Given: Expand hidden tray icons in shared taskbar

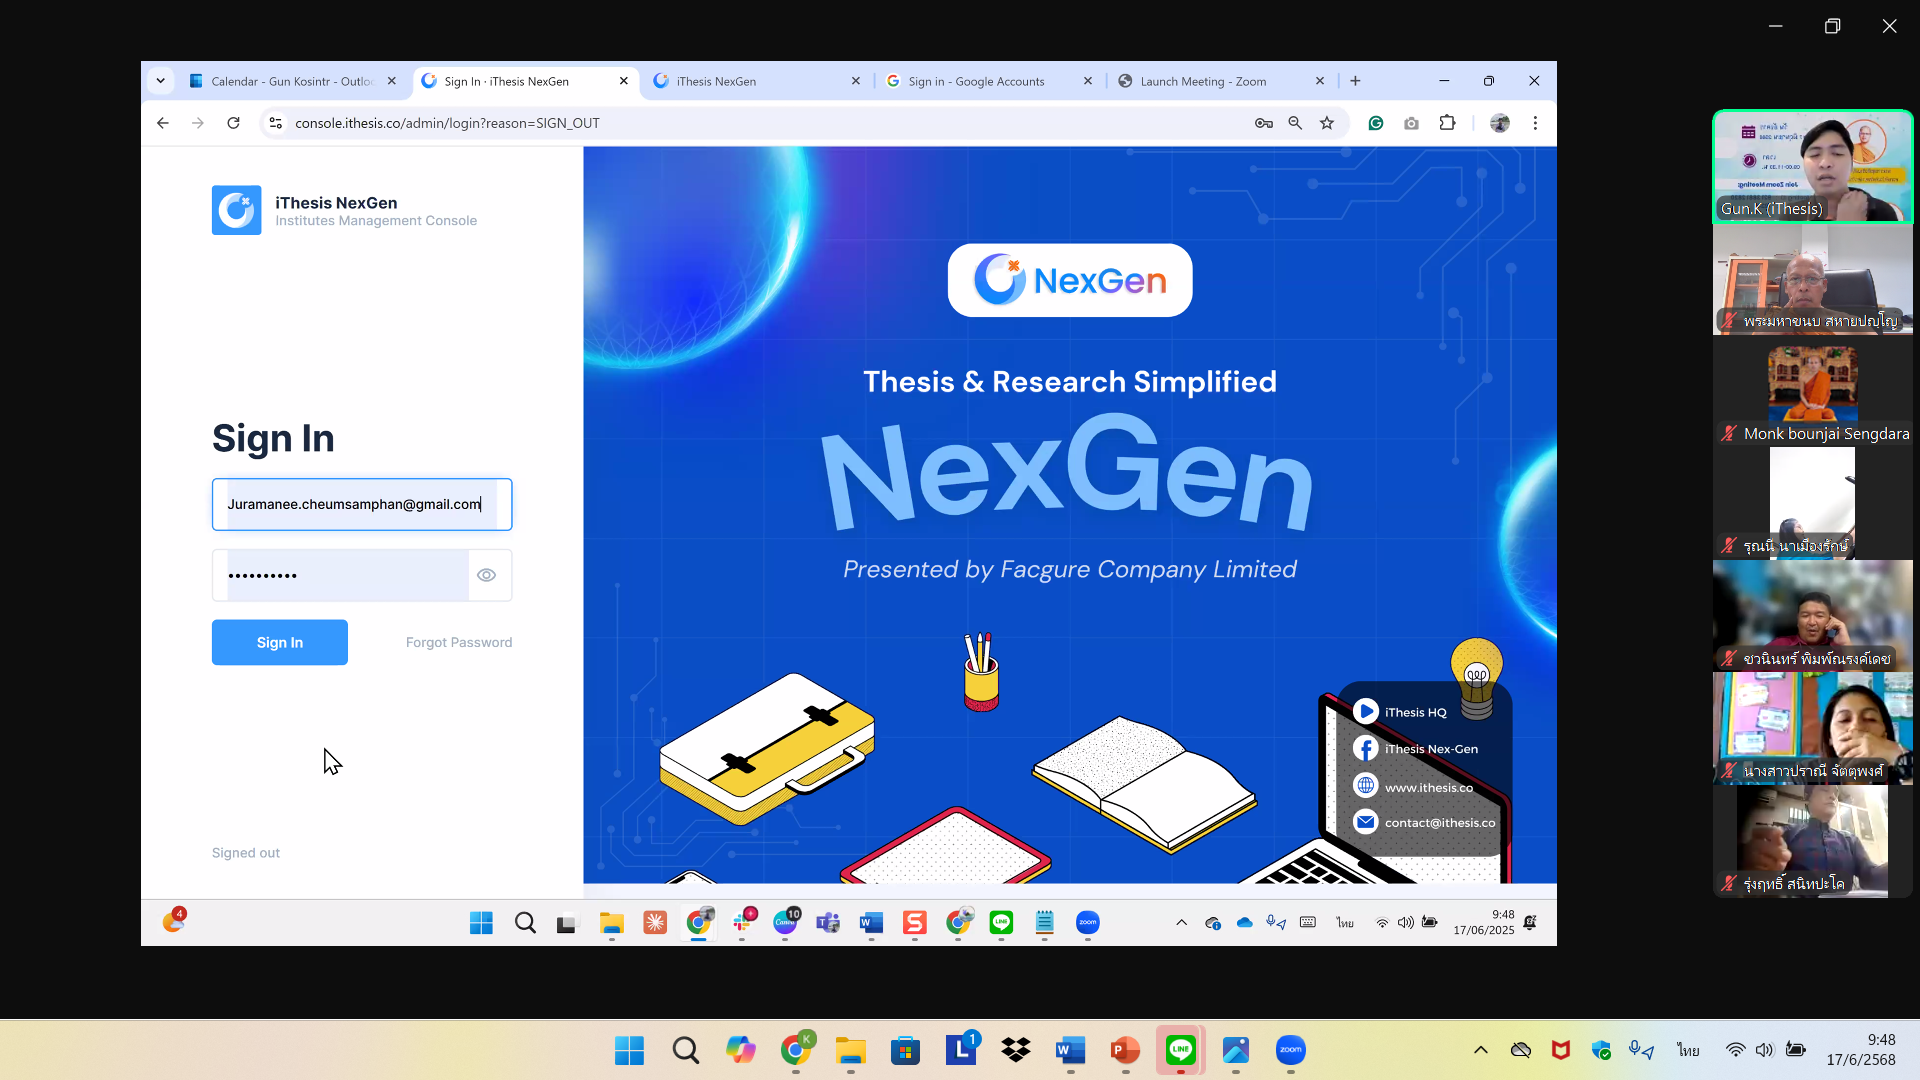Looking at the screenshot, I should (1181, 923).
